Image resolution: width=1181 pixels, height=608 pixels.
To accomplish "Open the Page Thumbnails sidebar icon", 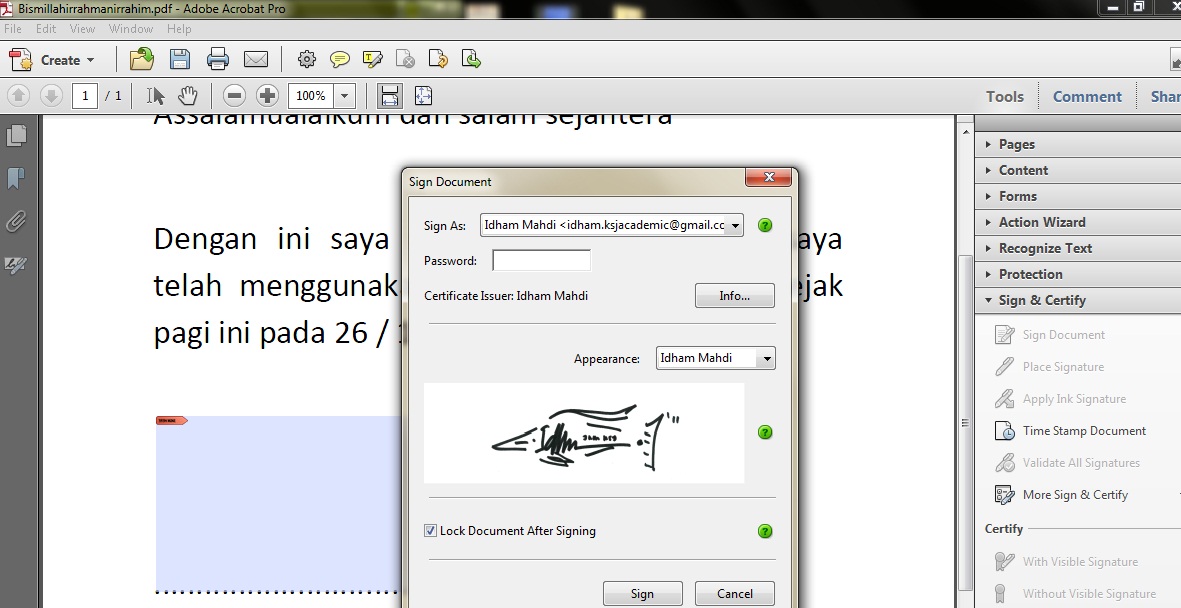I will pyautogui.click(x=16, y=136).
